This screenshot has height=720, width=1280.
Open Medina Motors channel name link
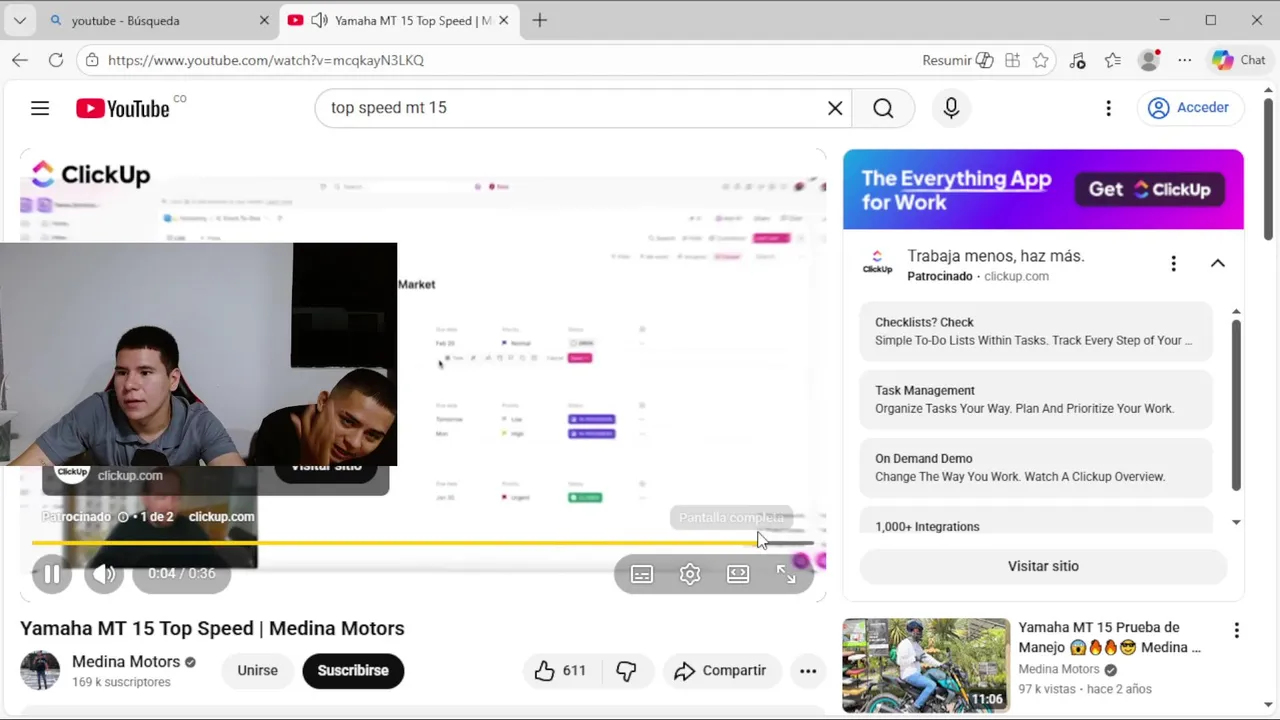(x=126, y=662)
